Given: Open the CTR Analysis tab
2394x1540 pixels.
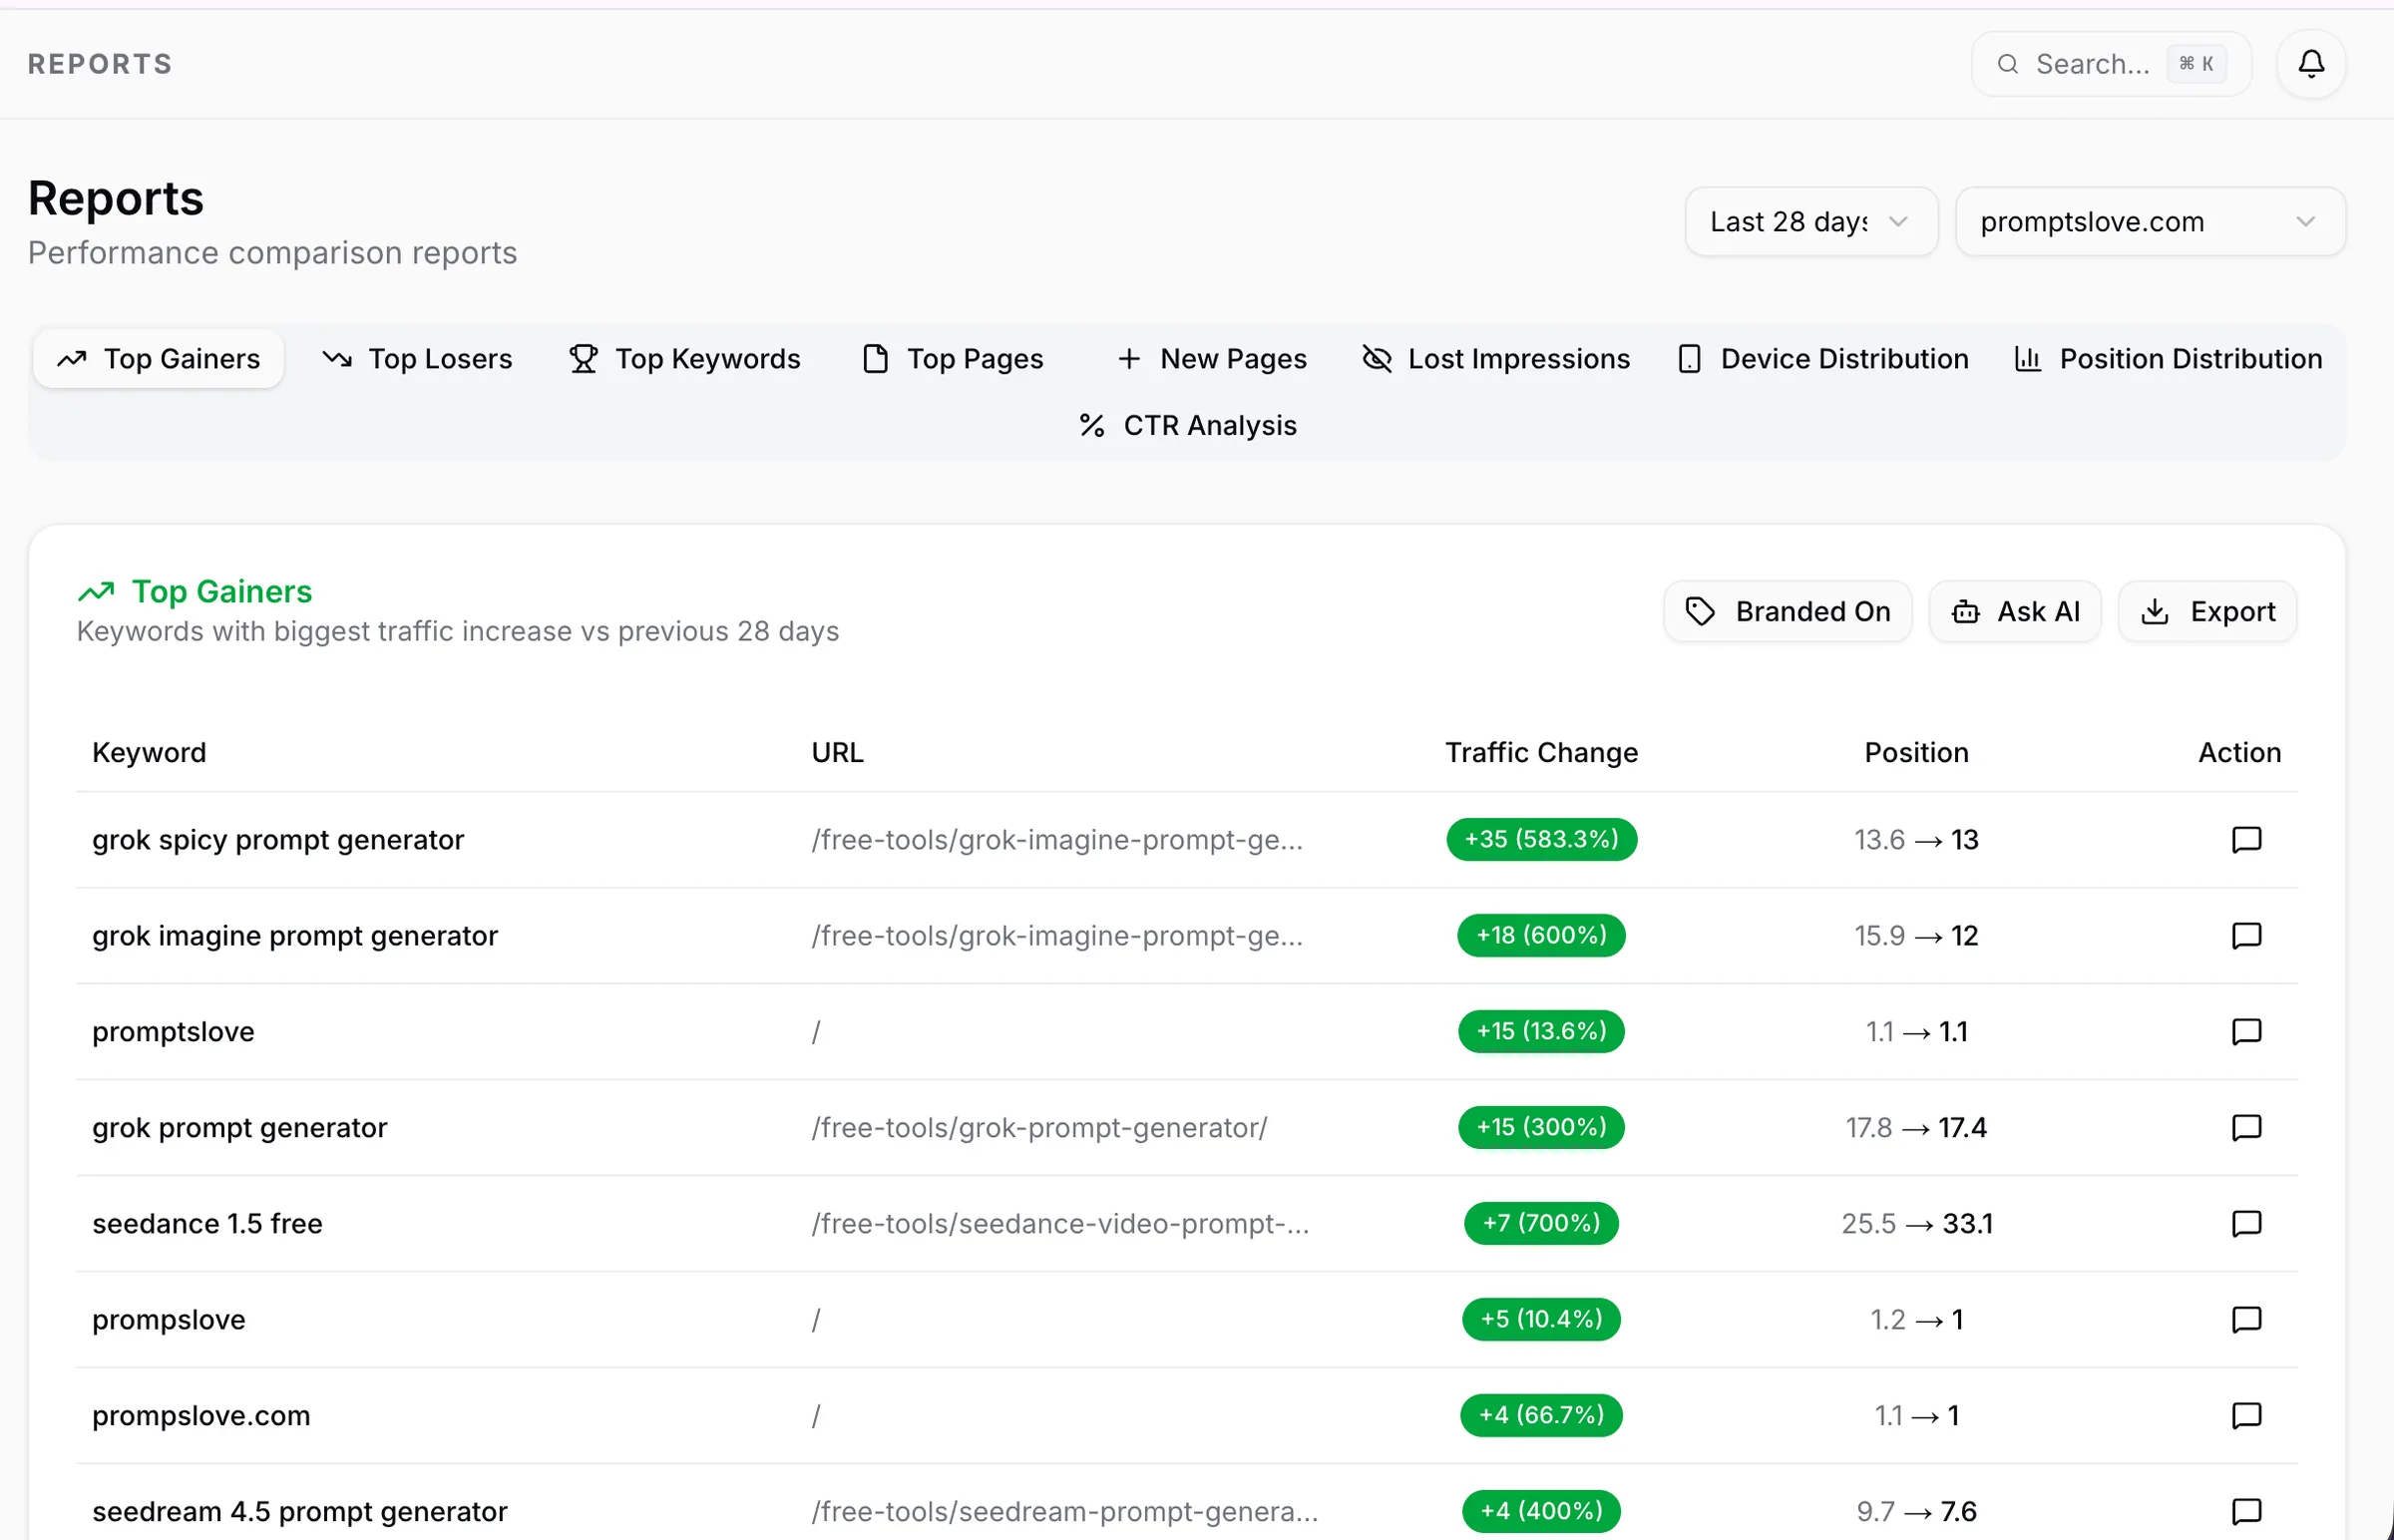Looking at the screenshot, I should tap(1188, 425).
